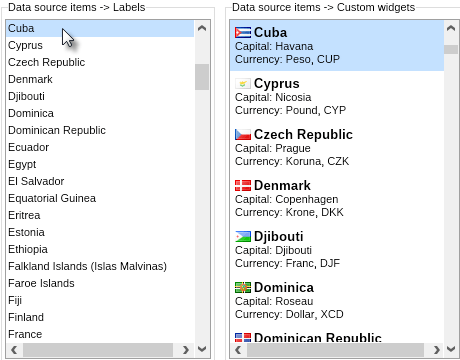Click 'Currency: Krone, DKK' text
The height and width of the screenshot is (360, 460).
[289, 212]
